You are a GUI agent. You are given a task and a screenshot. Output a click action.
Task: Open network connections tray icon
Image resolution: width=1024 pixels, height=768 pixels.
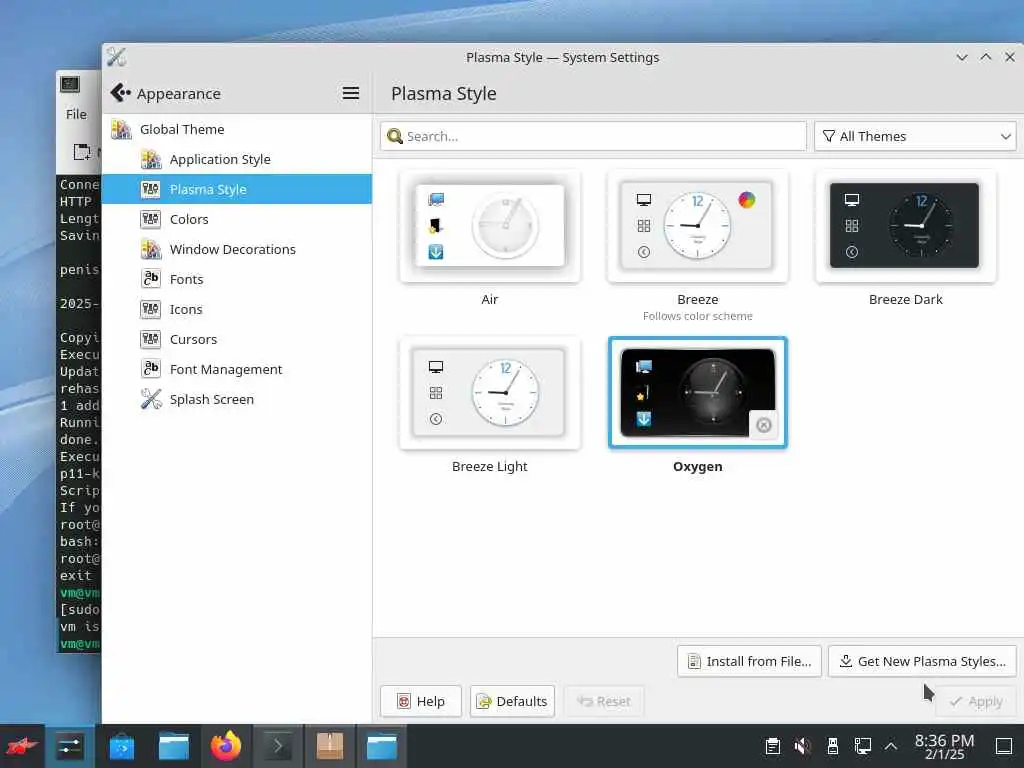tap(862, 746)
